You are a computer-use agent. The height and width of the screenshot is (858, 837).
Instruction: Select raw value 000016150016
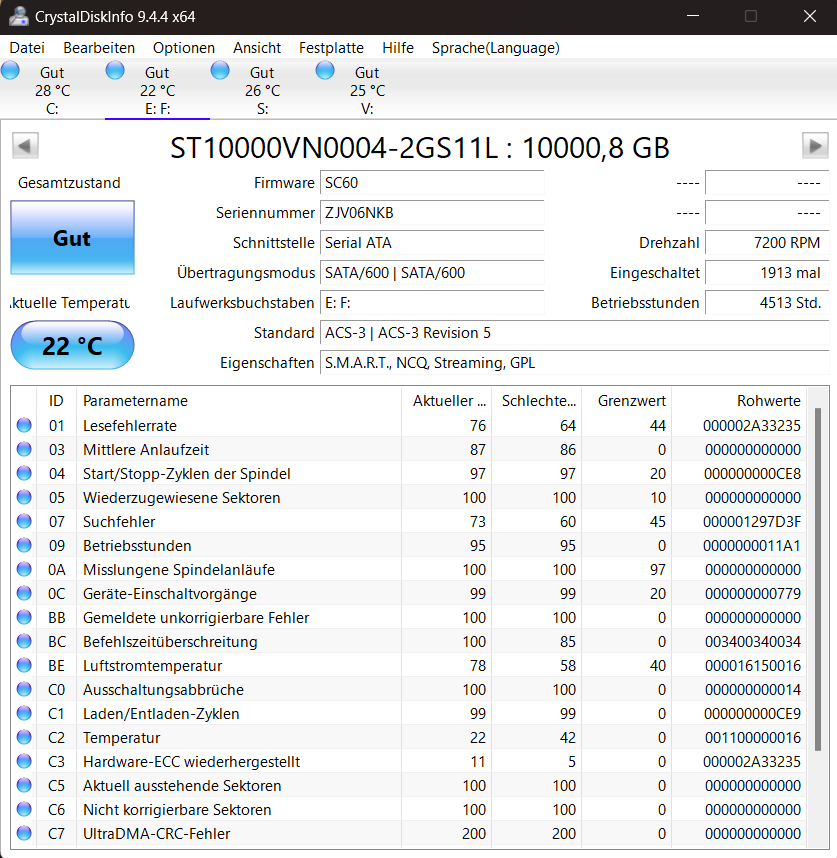[753, 665]
